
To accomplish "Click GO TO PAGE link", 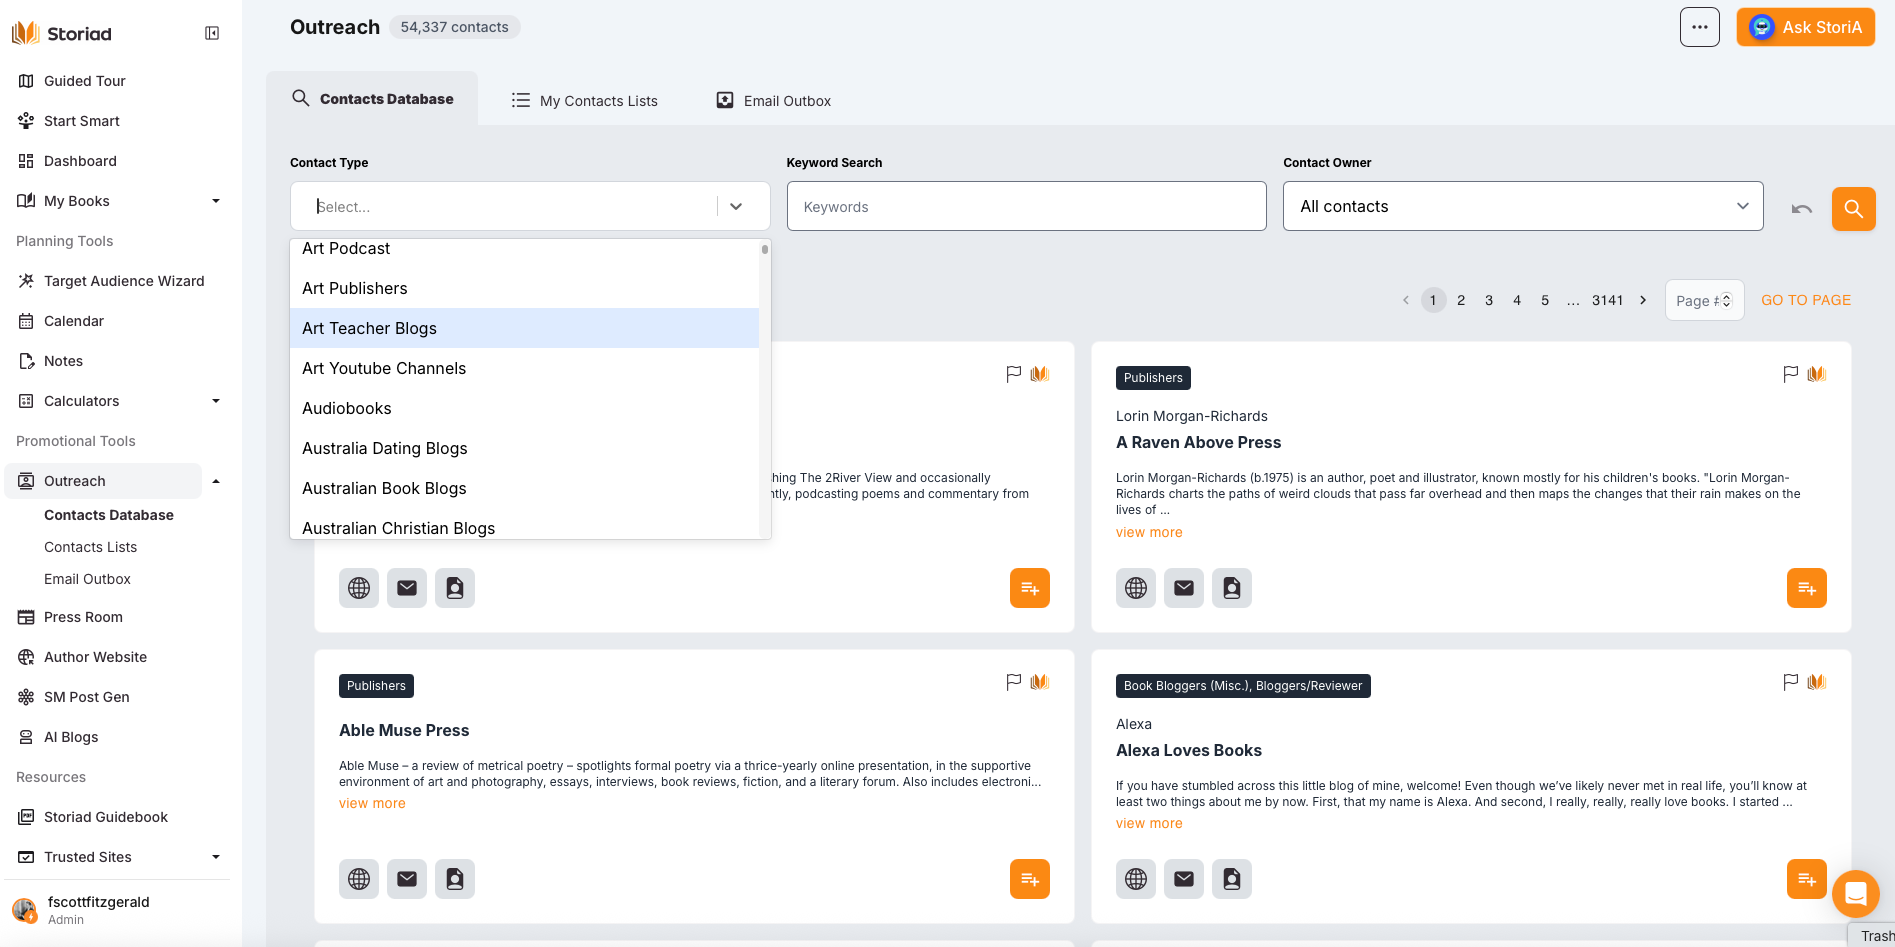I will click(x=1805, y=300).
